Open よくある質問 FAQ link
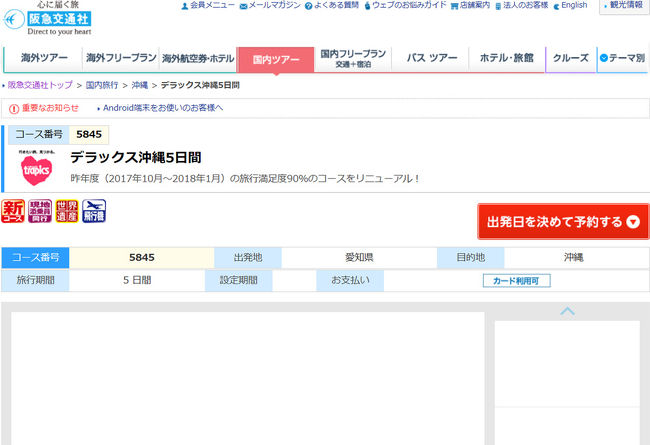 tap(332, 5)
